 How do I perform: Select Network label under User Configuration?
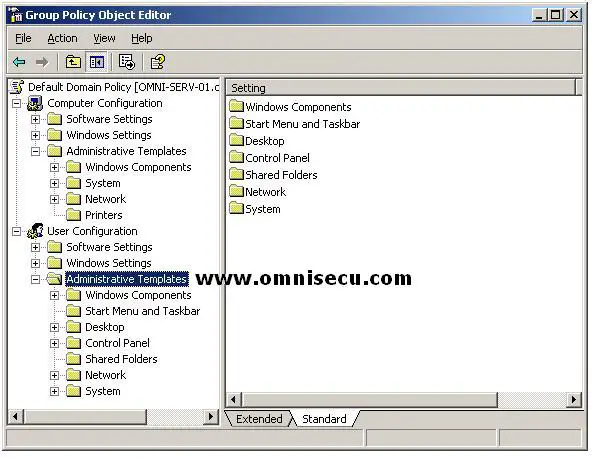click(106, 375)
